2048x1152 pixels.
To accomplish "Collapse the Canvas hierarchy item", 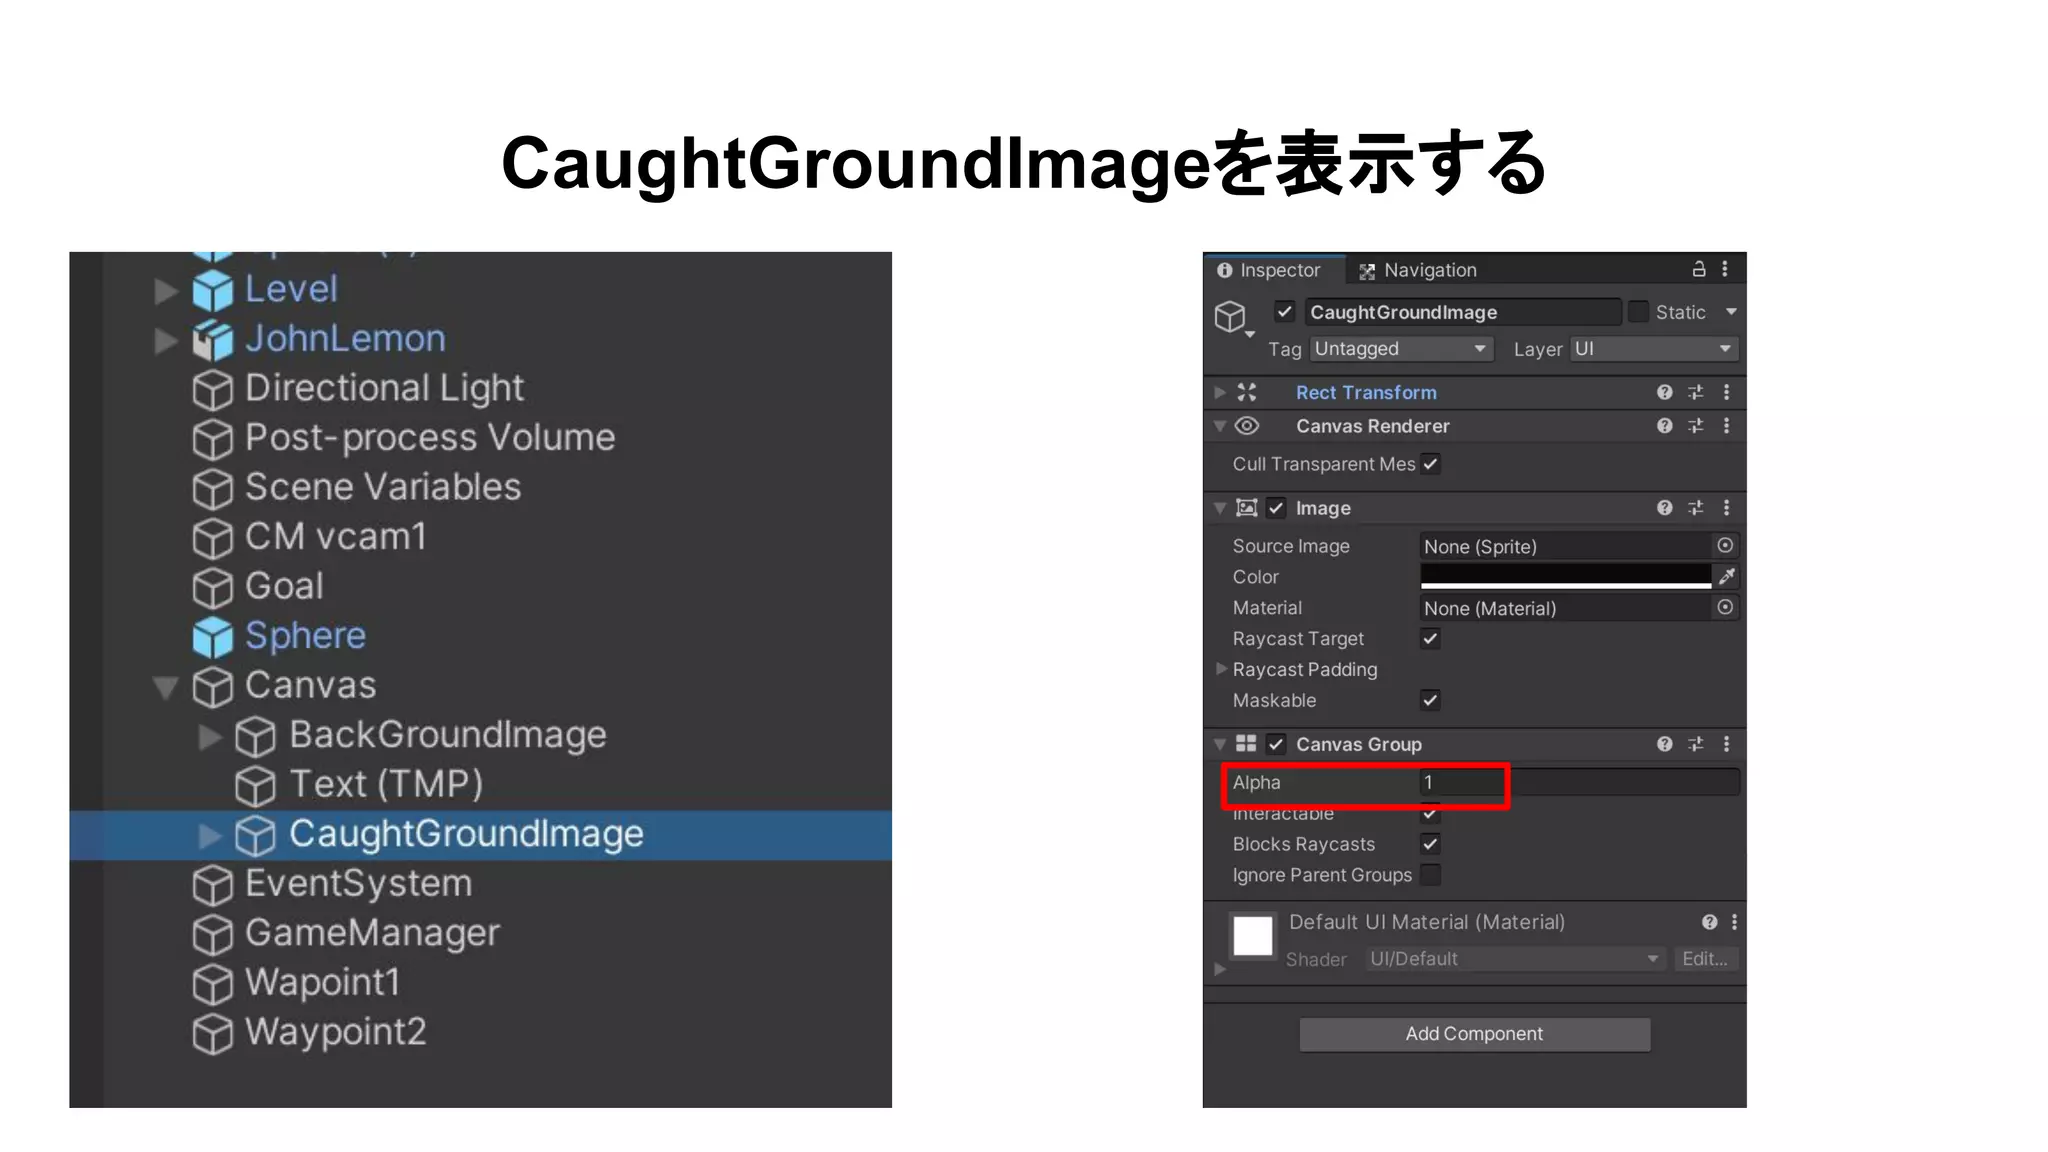I will click(166, 687).
